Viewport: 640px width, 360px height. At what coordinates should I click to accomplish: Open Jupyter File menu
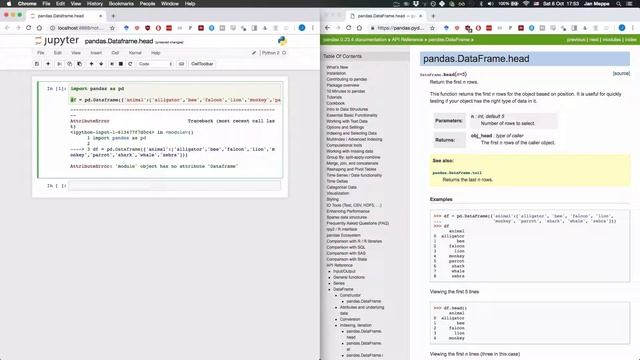pos(40,53)
